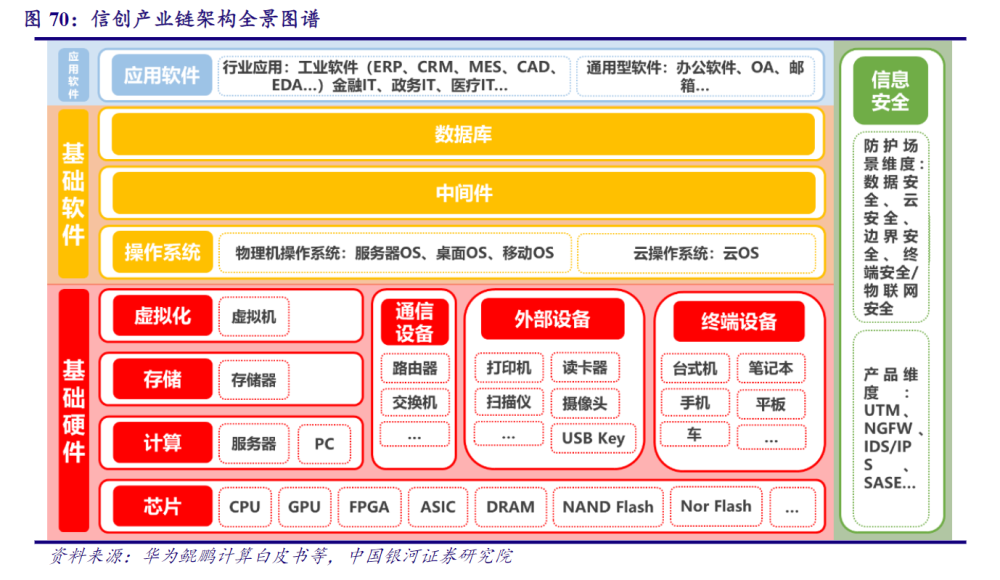Select the NAND Flash box
This screenshot has height=580, width=1000.
[x=608, y=507]
